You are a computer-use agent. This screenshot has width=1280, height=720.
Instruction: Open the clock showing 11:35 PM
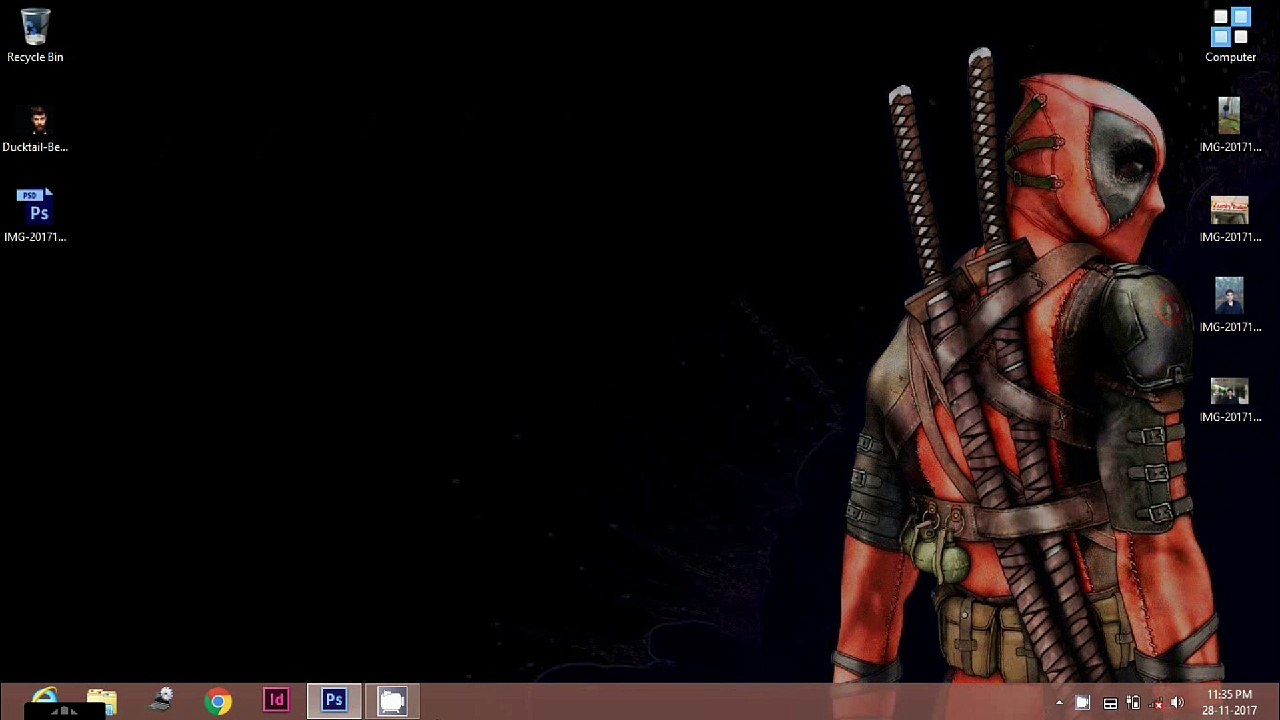click(1229, 702)
